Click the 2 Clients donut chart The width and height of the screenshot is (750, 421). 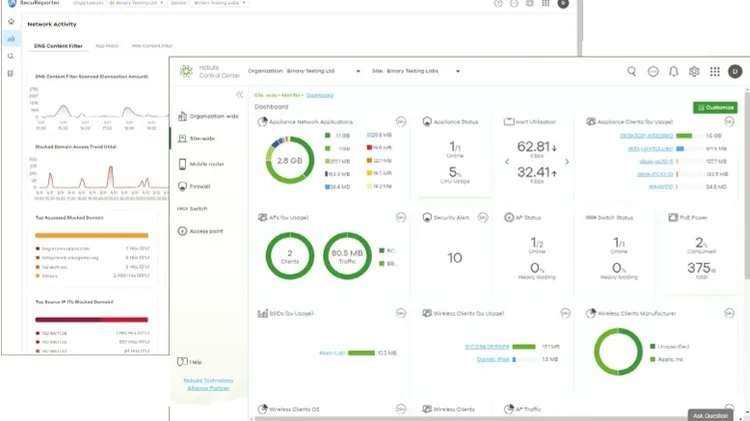[x=290, y=256]
